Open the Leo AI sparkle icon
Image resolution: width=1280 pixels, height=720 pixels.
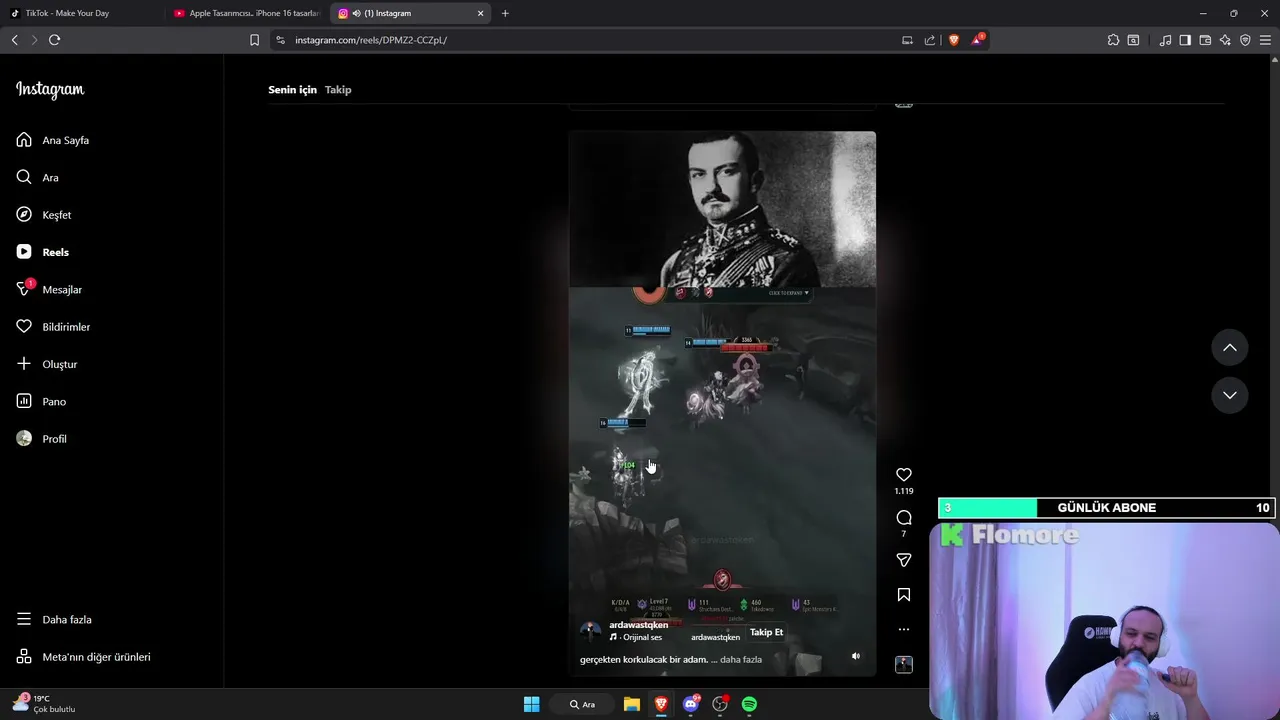coord(1225,40)
